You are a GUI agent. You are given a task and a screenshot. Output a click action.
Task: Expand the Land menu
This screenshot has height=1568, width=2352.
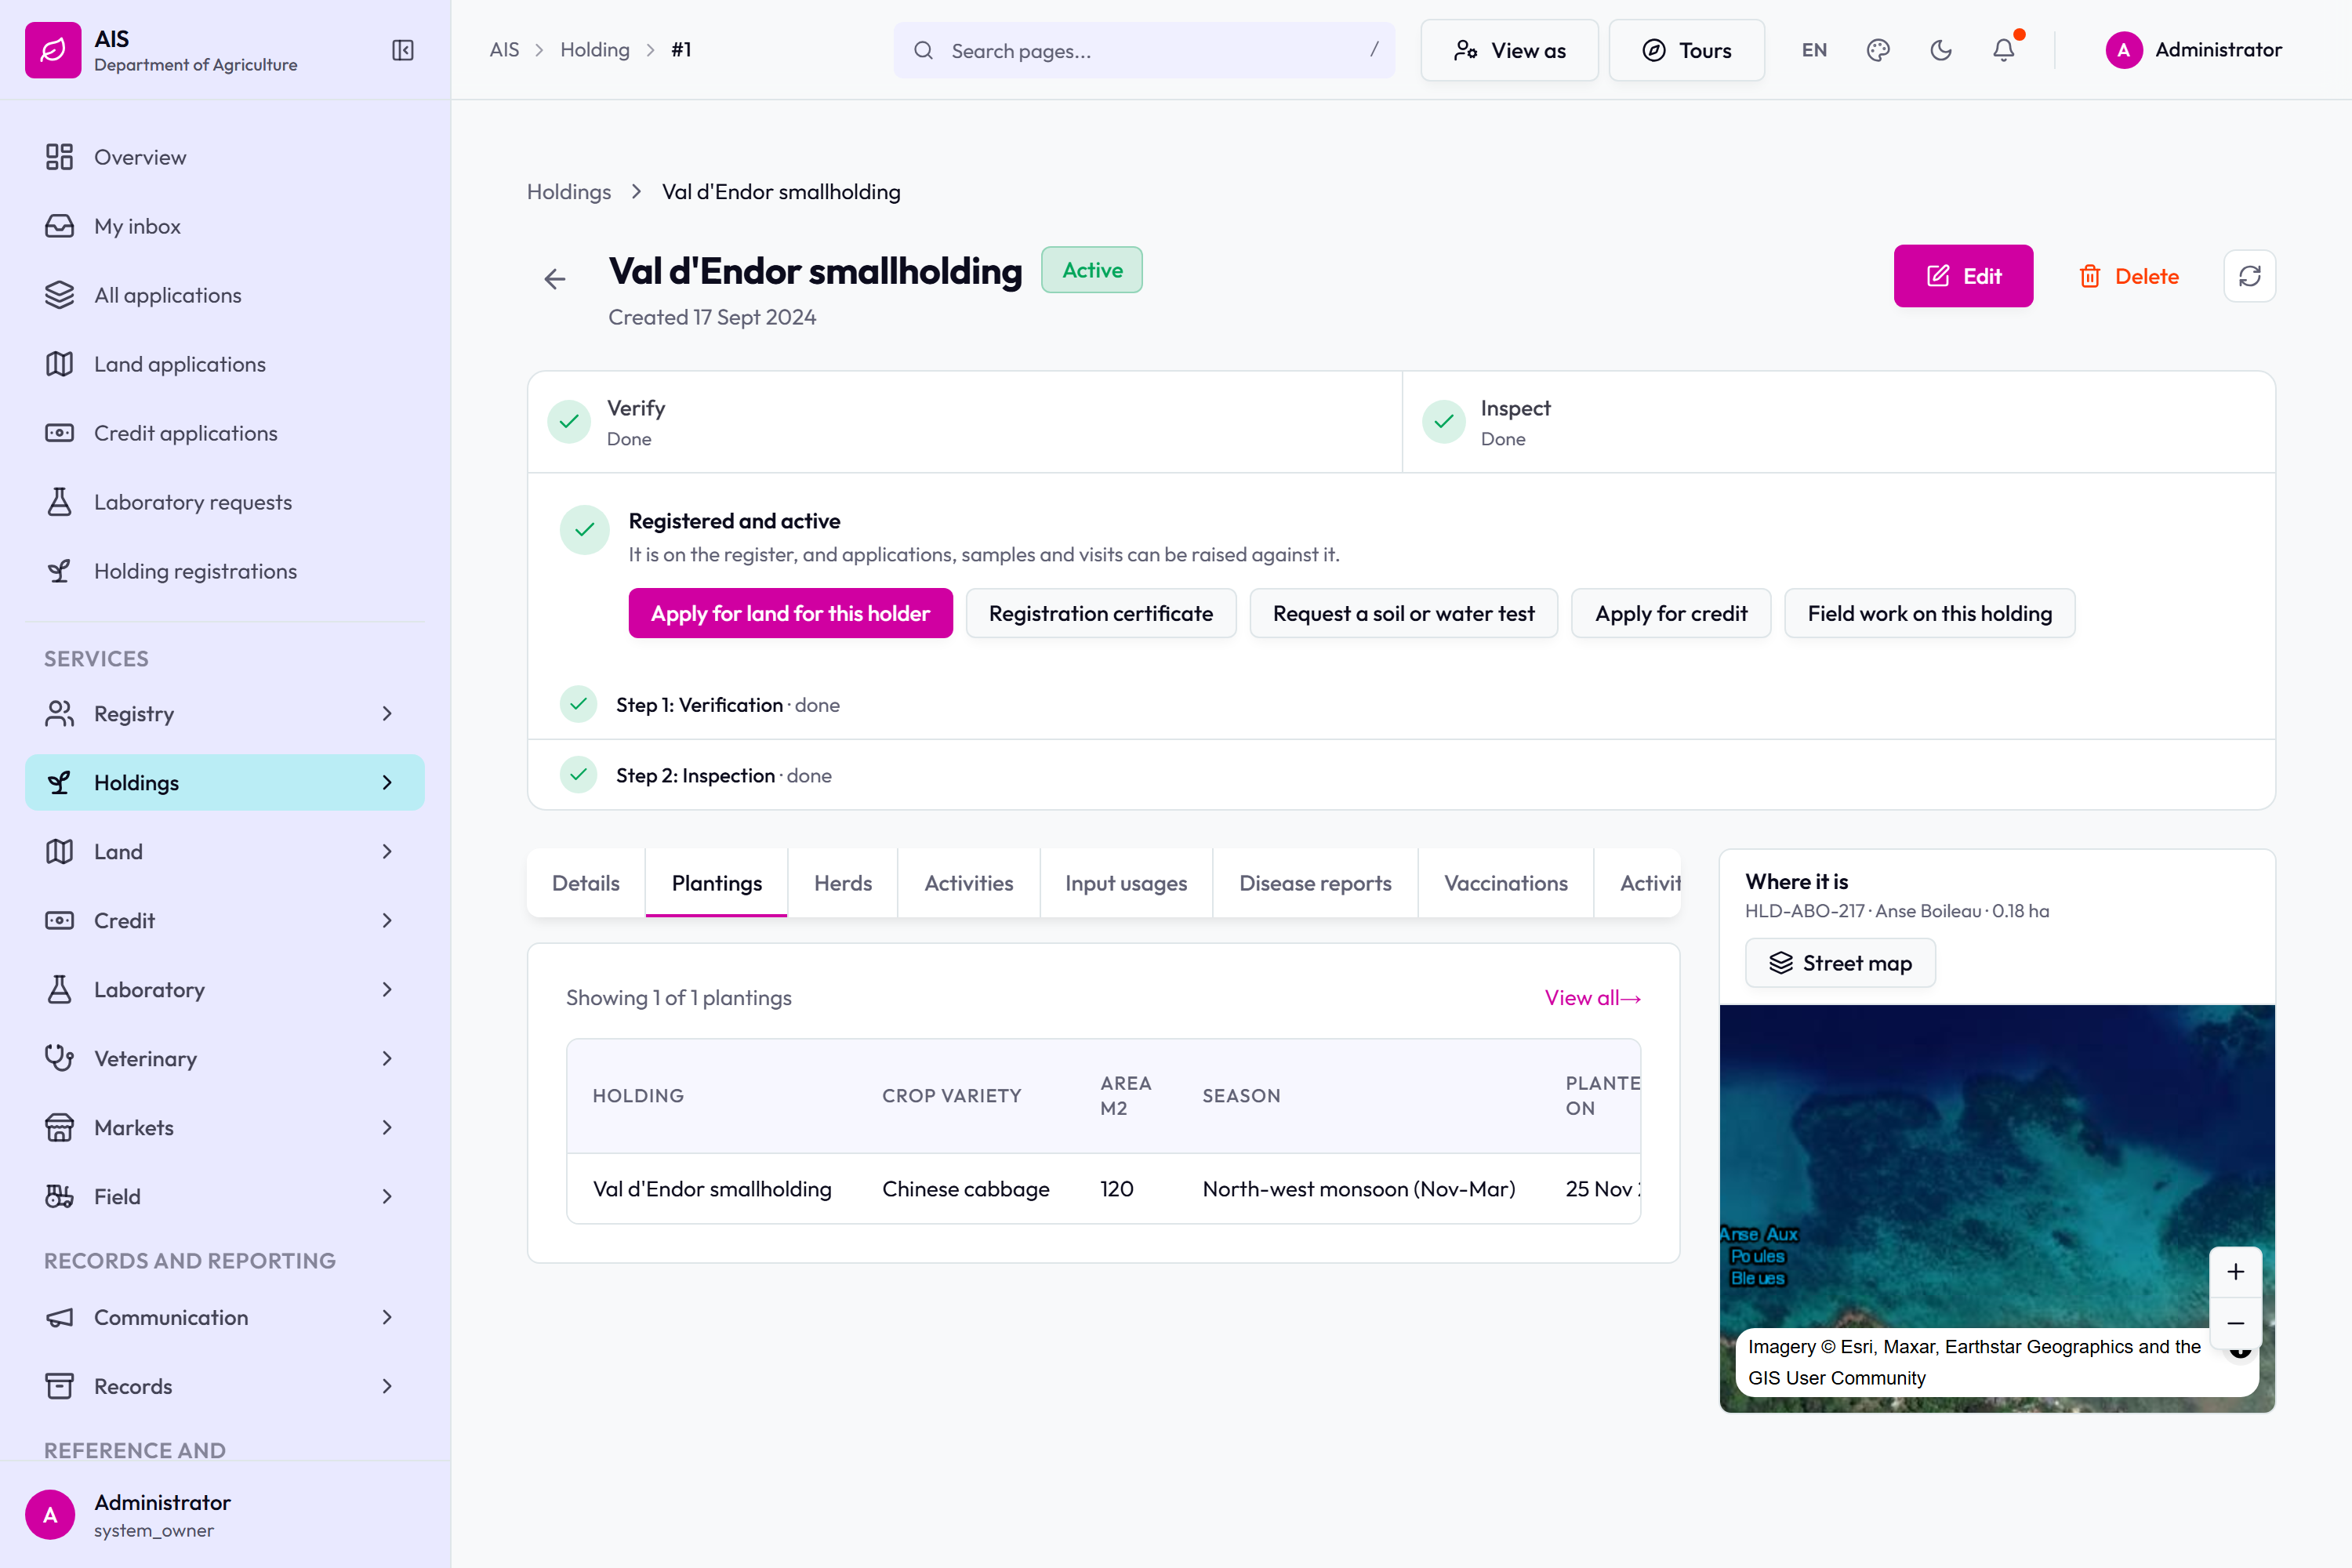(225, 852)
